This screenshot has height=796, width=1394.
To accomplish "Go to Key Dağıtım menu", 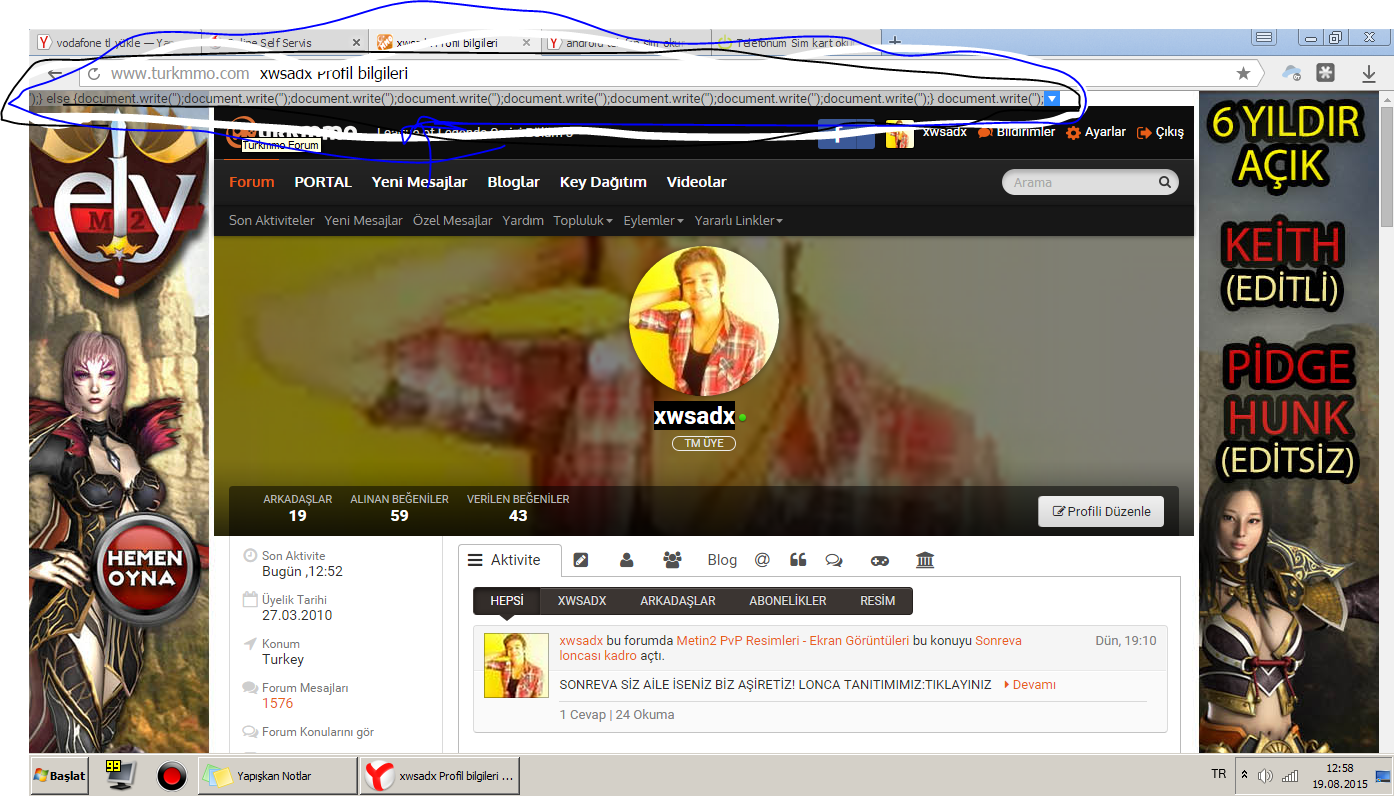I will click(603, 182).
